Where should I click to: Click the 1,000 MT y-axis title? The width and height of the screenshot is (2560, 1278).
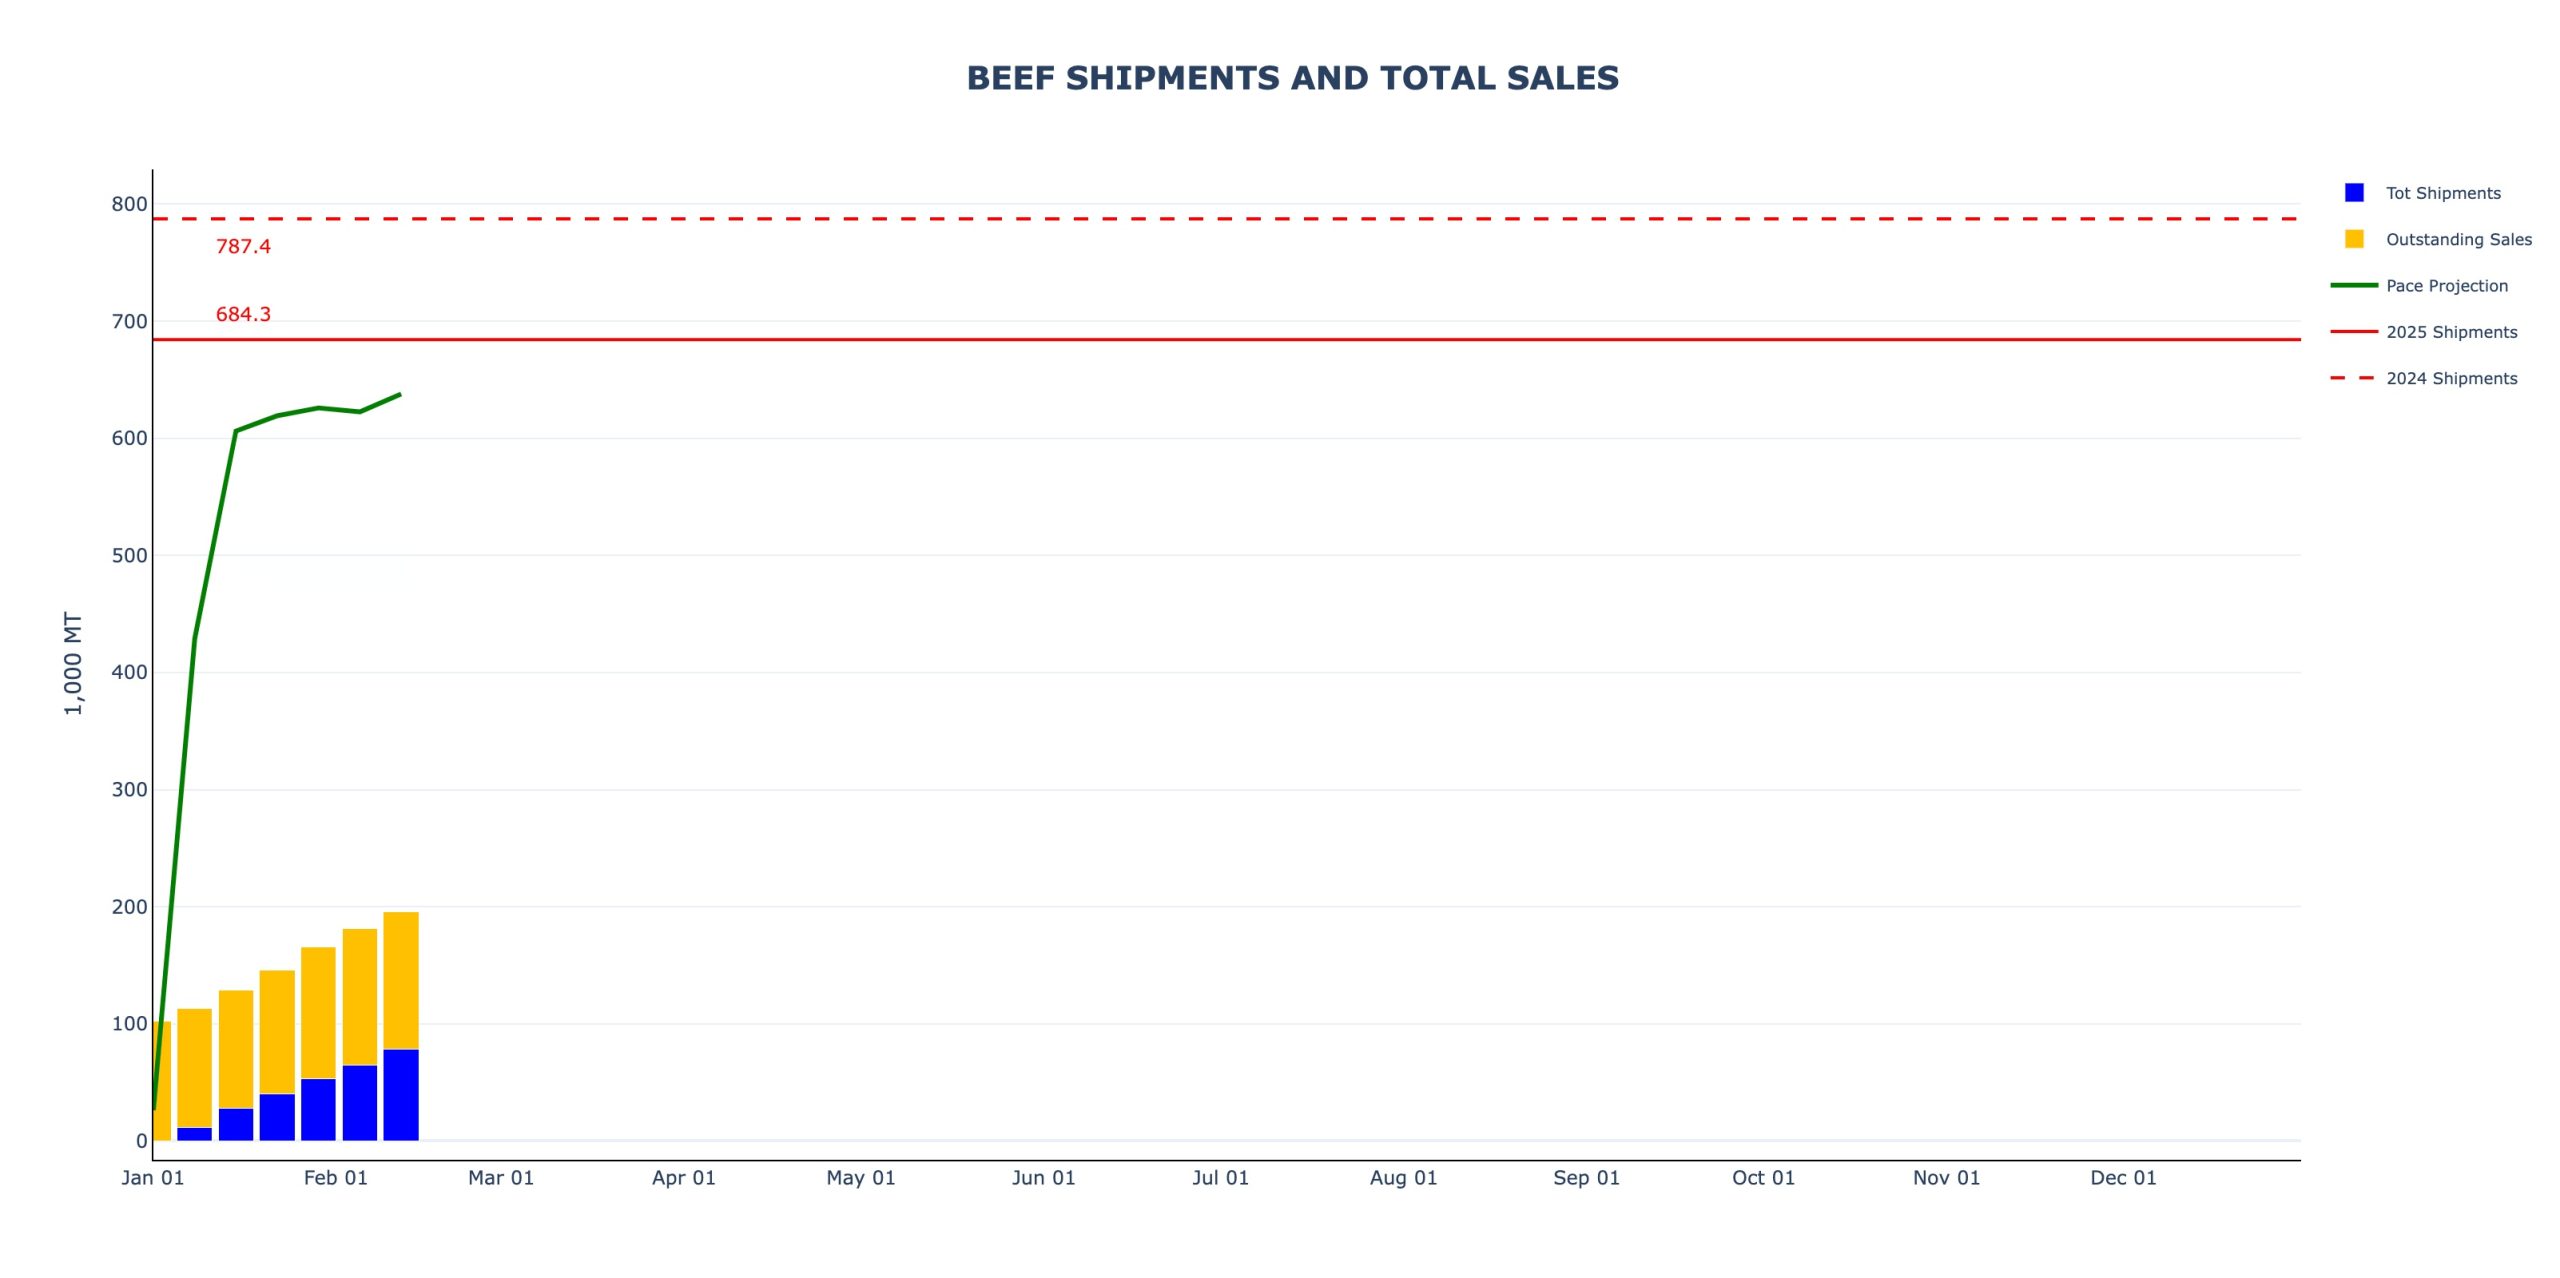(x=73, y=663)
